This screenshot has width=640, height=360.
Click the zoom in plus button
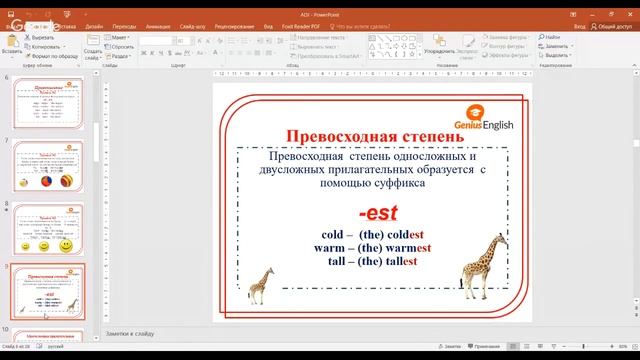point(612,347)
